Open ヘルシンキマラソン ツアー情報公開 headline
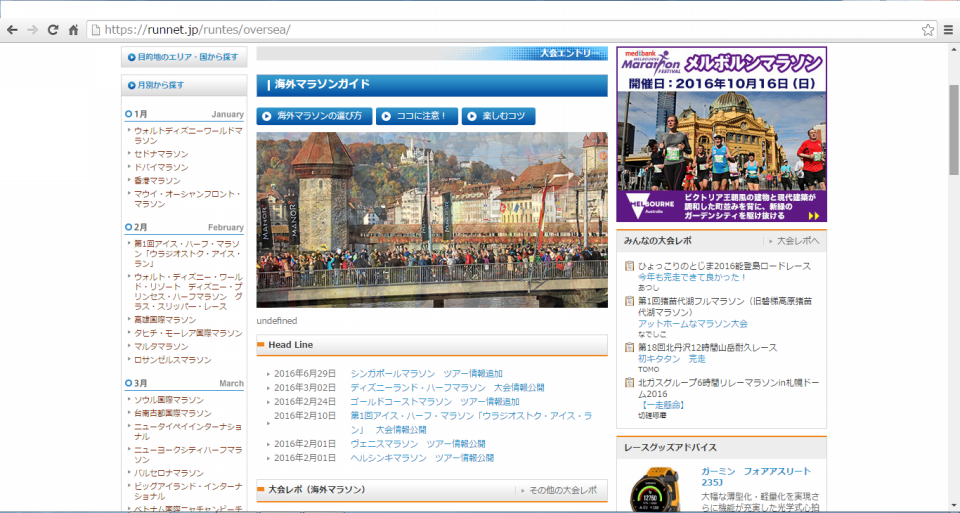Viewport: 960px width, 513px height. pyautogui.click(x=422, y=458)
